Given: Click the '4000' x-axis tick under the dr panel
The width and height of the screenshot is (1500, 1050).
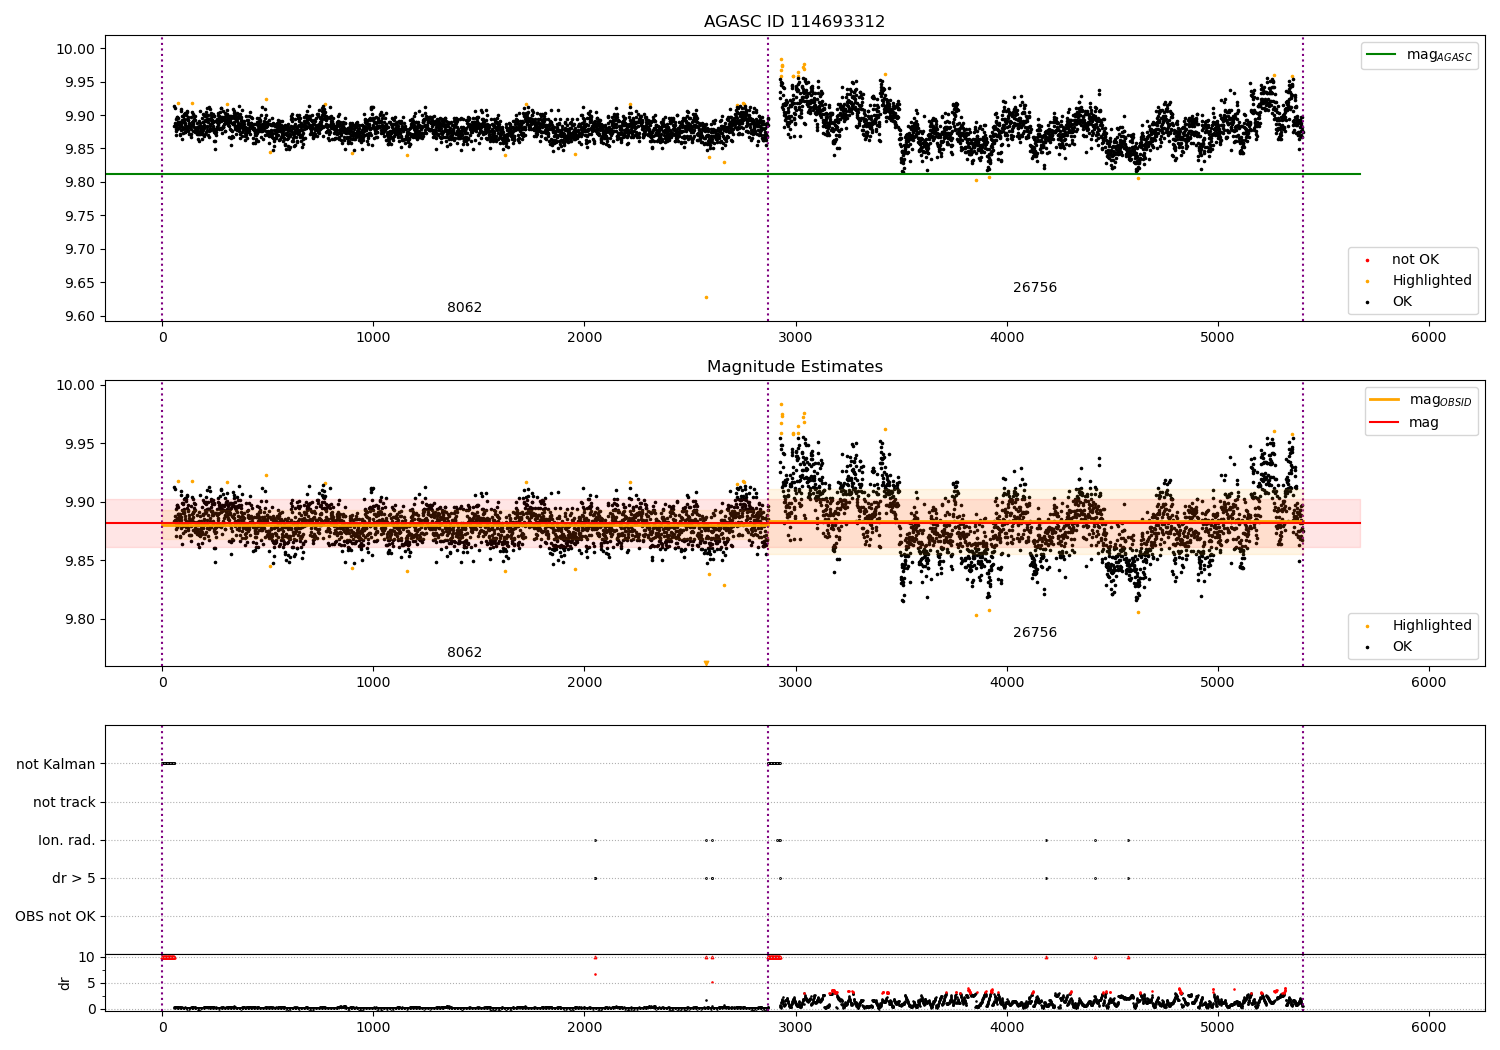Looking at the screenshot, I should pos(1006,1026).
